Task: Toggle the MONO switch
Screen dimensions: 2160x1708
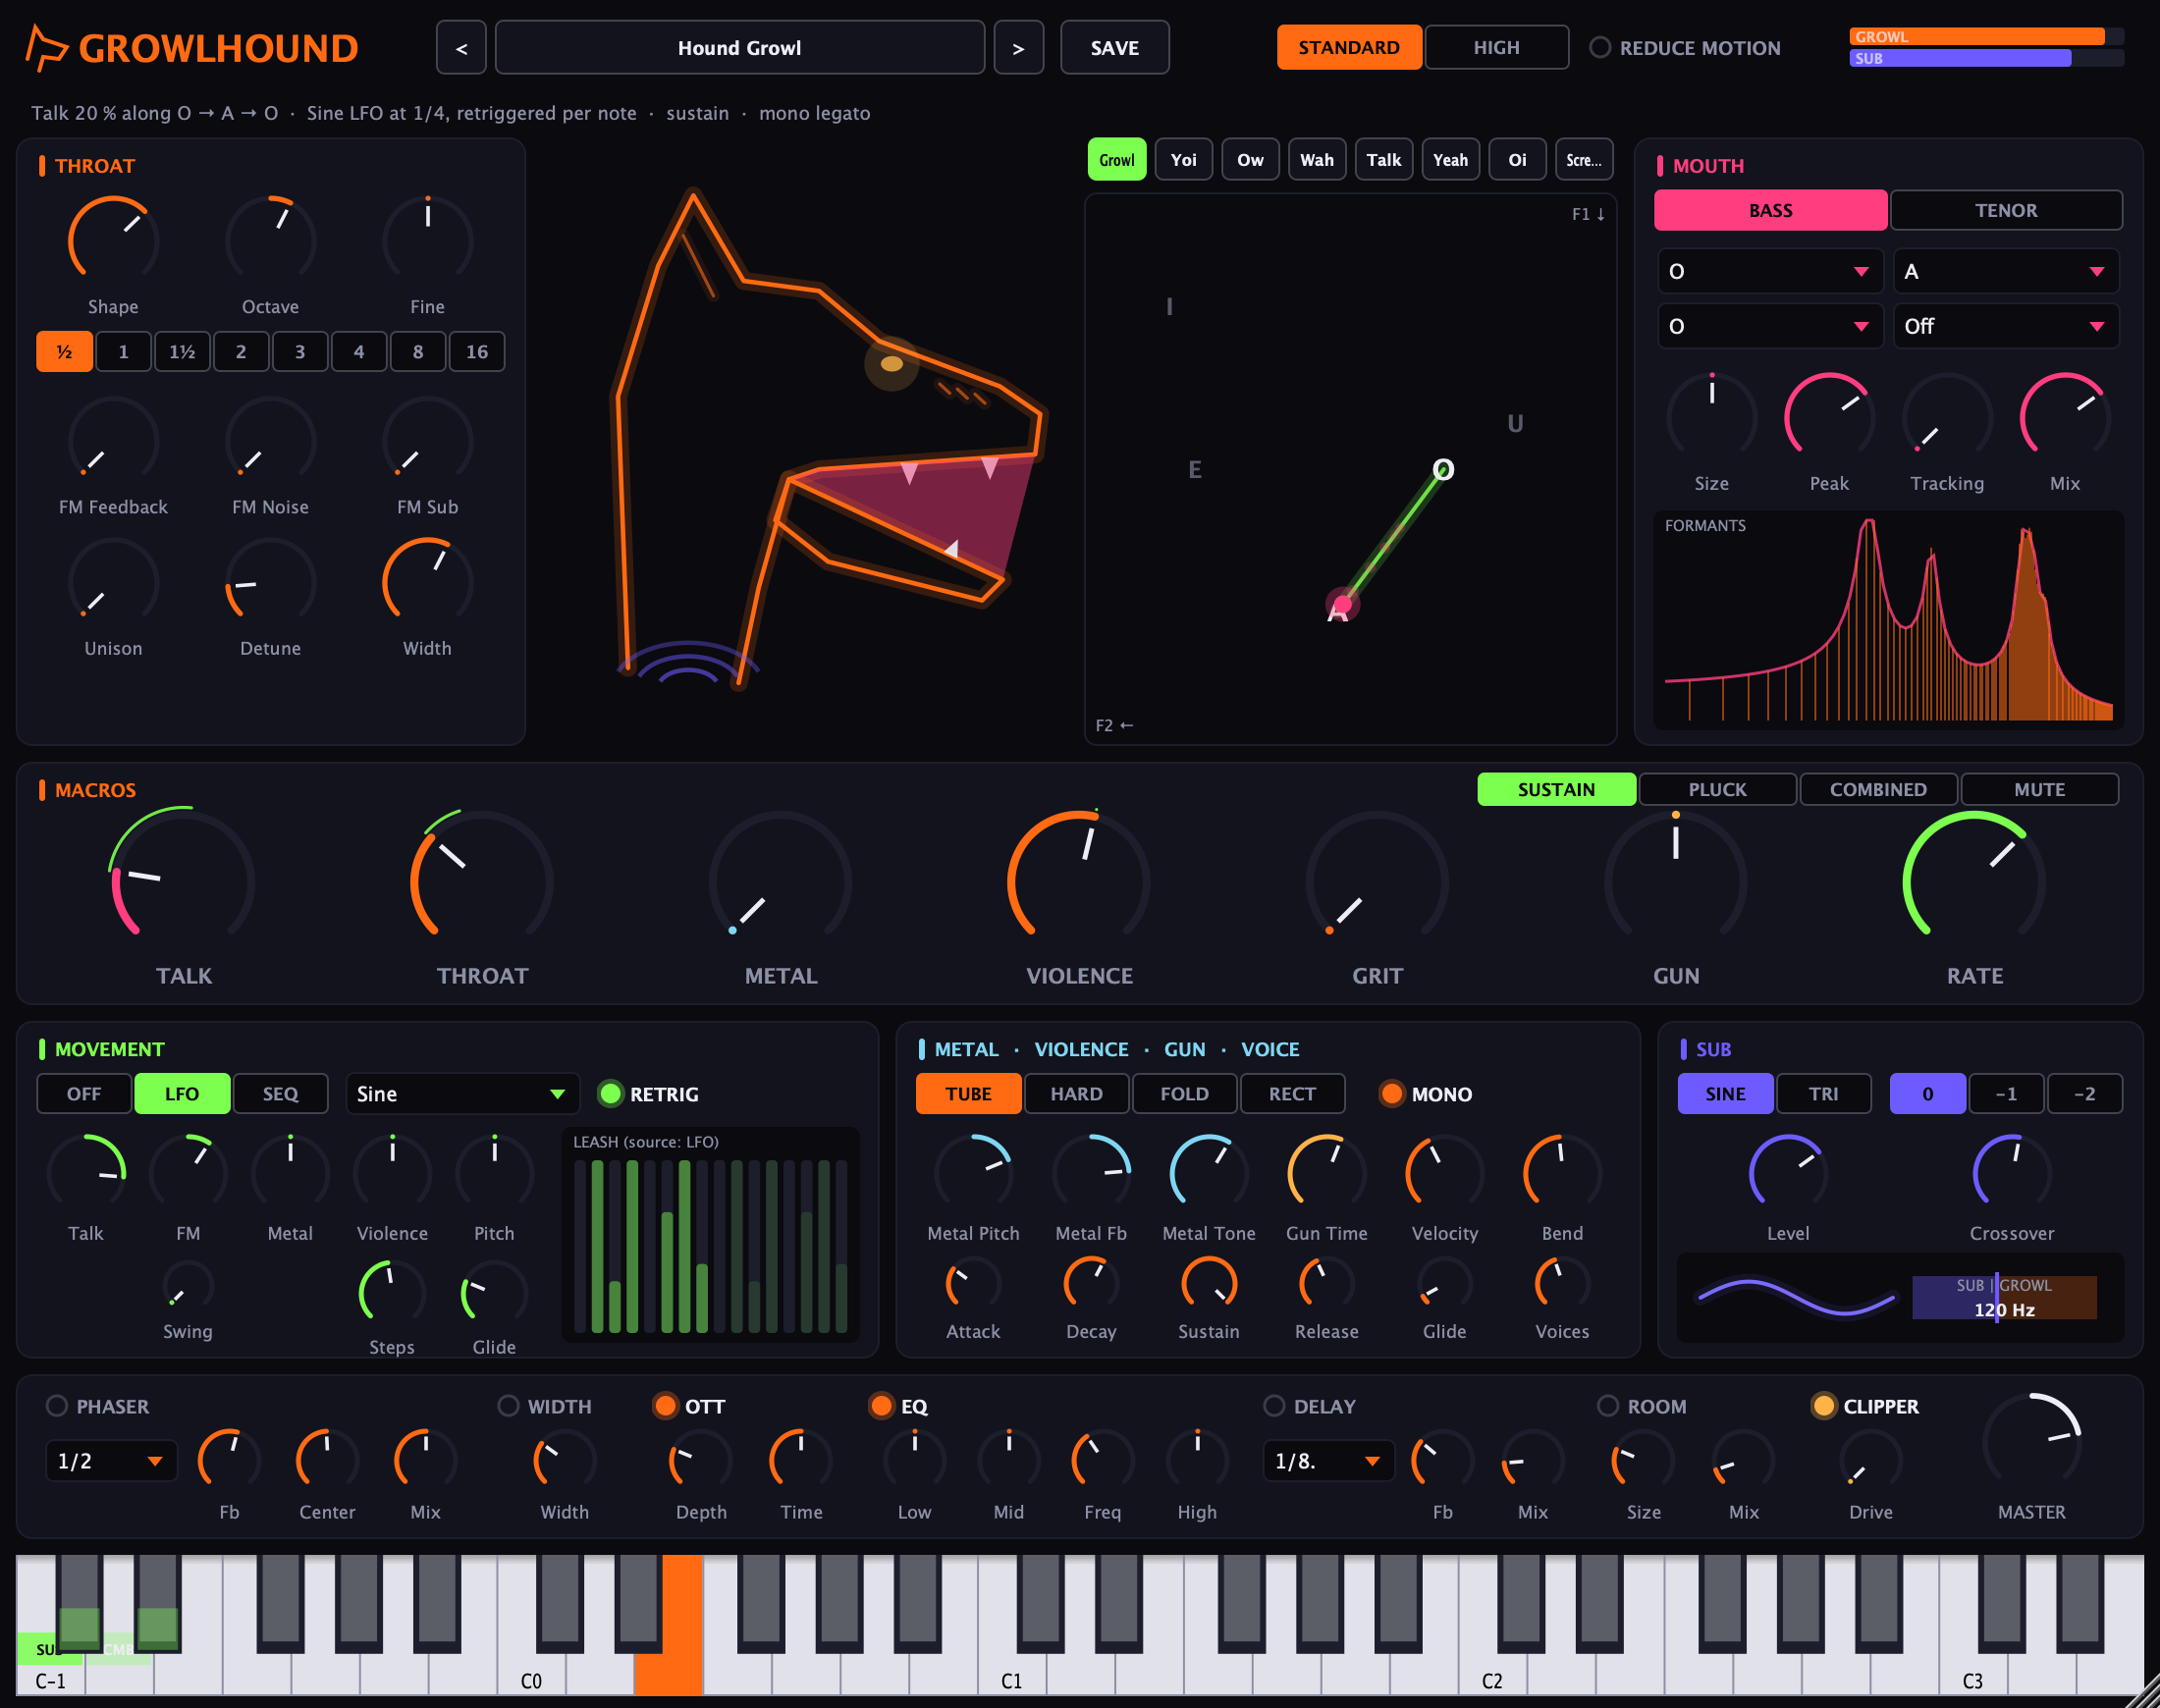Action: click(x=1425, y=1094)
